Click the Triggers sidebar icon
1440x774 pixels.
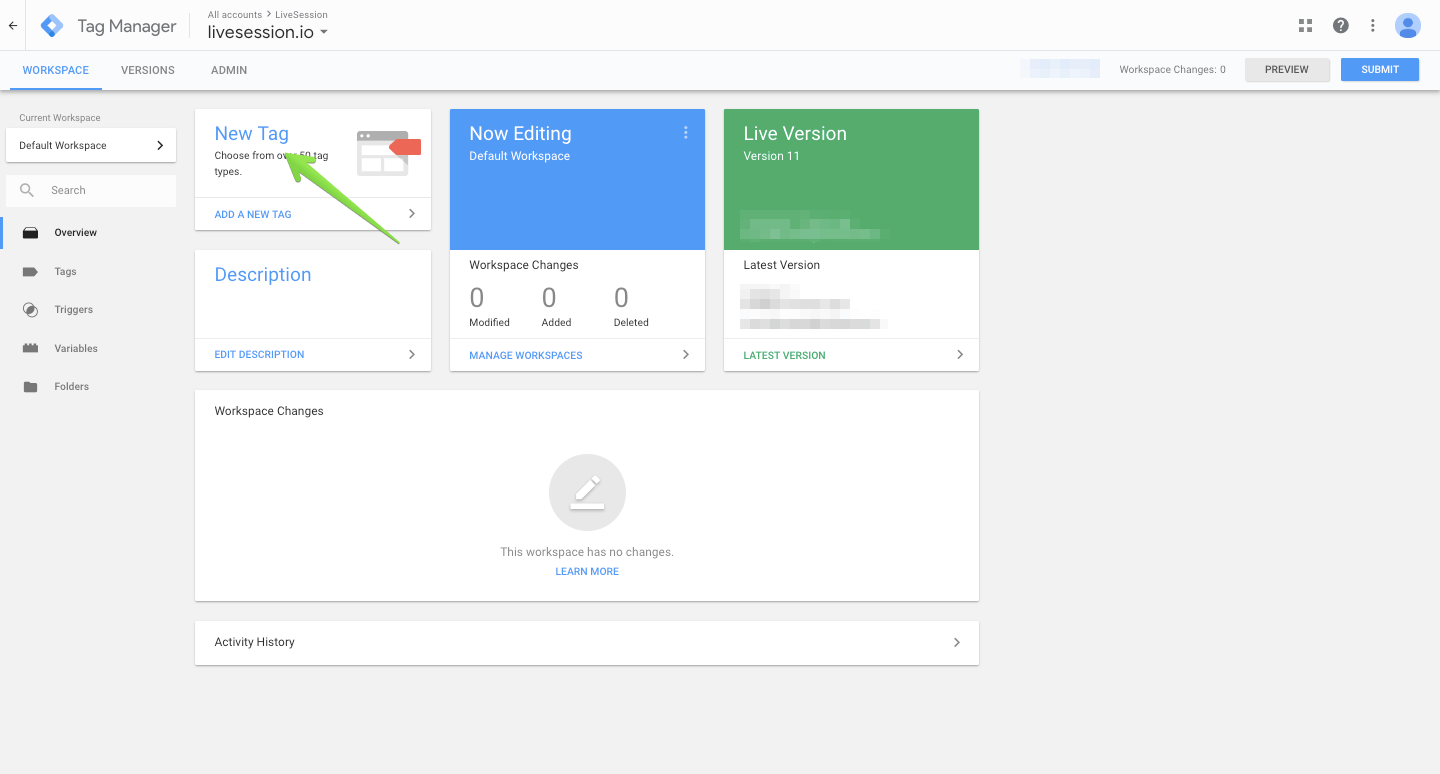[31, 310]
